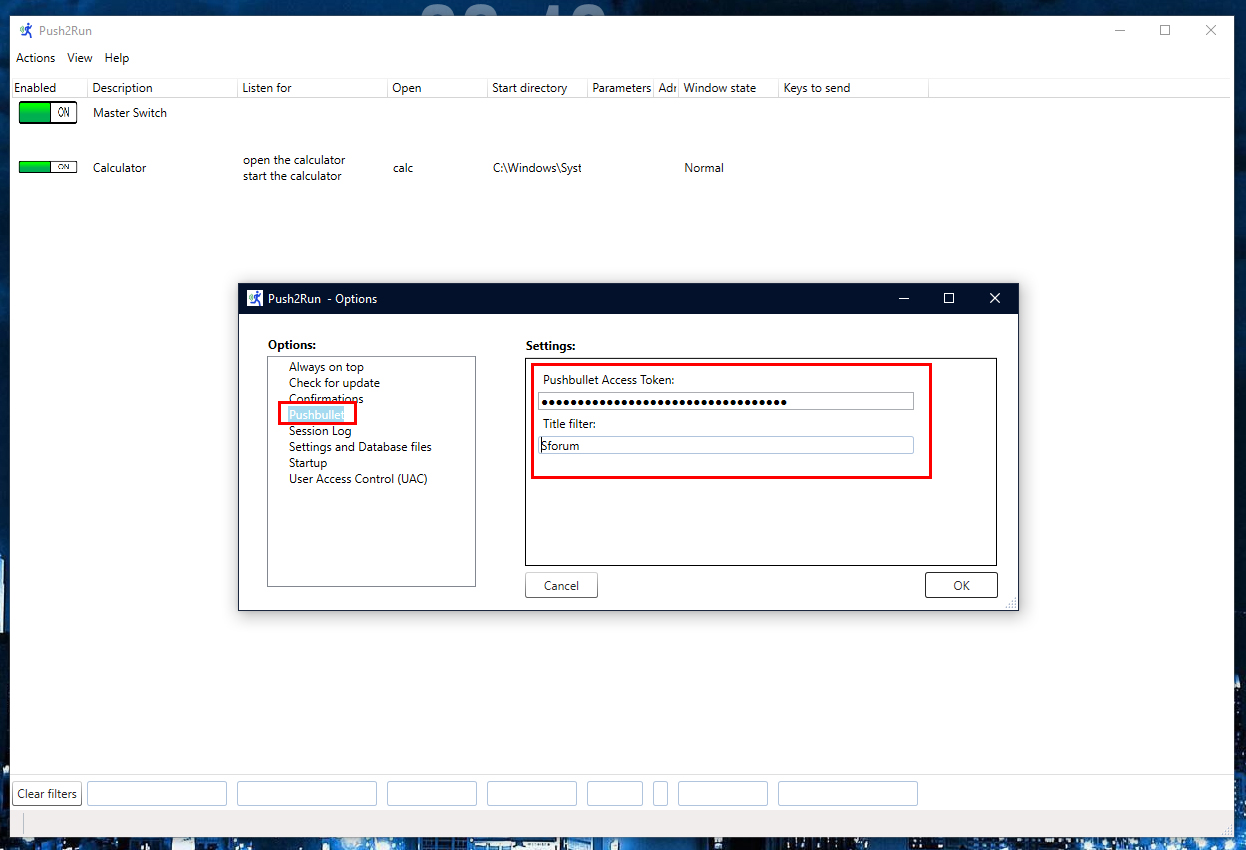Screen dimensions: 1246x850
Task: Click the Normal window state cell
Action: (x=704, y=168)
